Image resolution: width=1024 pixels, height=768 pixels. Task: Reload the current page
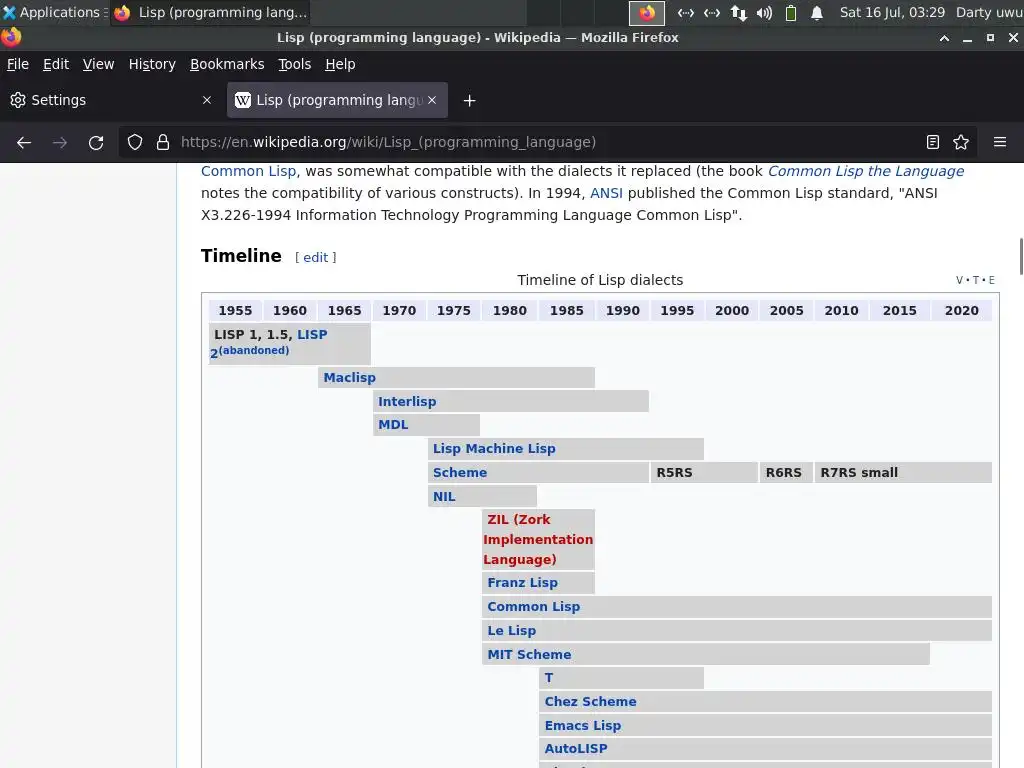(x=96, y=142)
